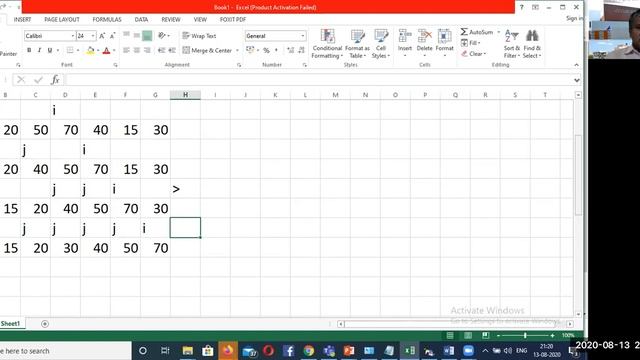The width and height of the screenshot is (640, 360).
Task: Open Conditional Formatting
Action: [327, 44]
